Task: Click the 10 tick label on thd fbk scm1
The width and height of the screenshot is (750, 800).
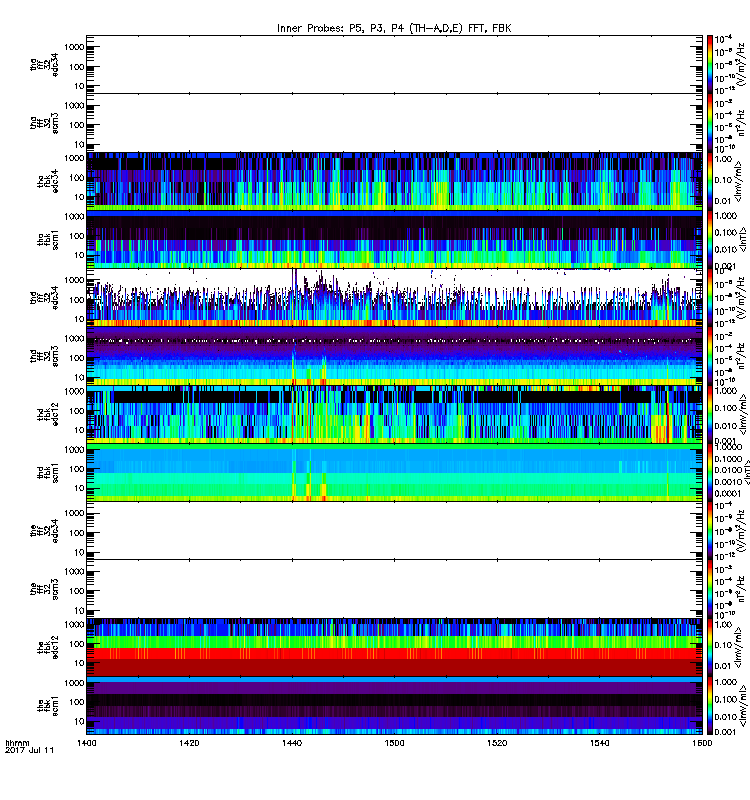Action: pos(79,488)
